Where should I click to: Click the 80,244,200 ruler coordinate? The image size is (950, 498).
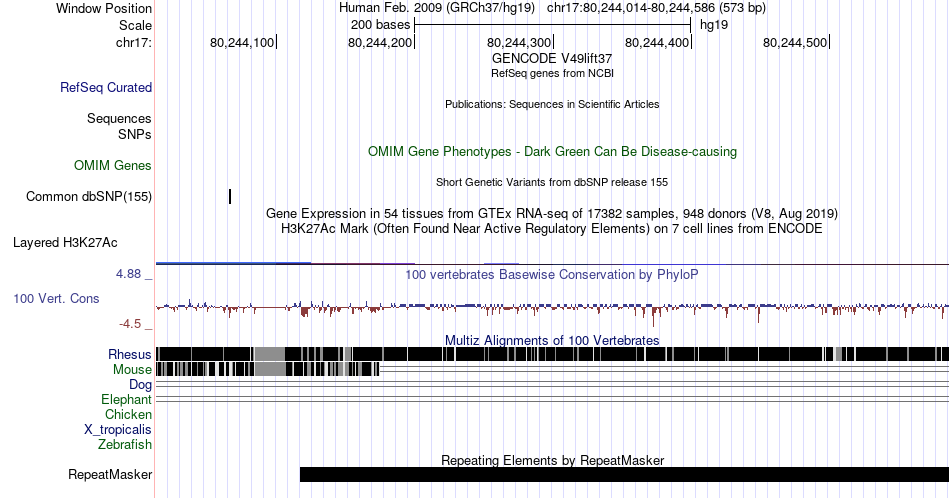pos(380,42)
